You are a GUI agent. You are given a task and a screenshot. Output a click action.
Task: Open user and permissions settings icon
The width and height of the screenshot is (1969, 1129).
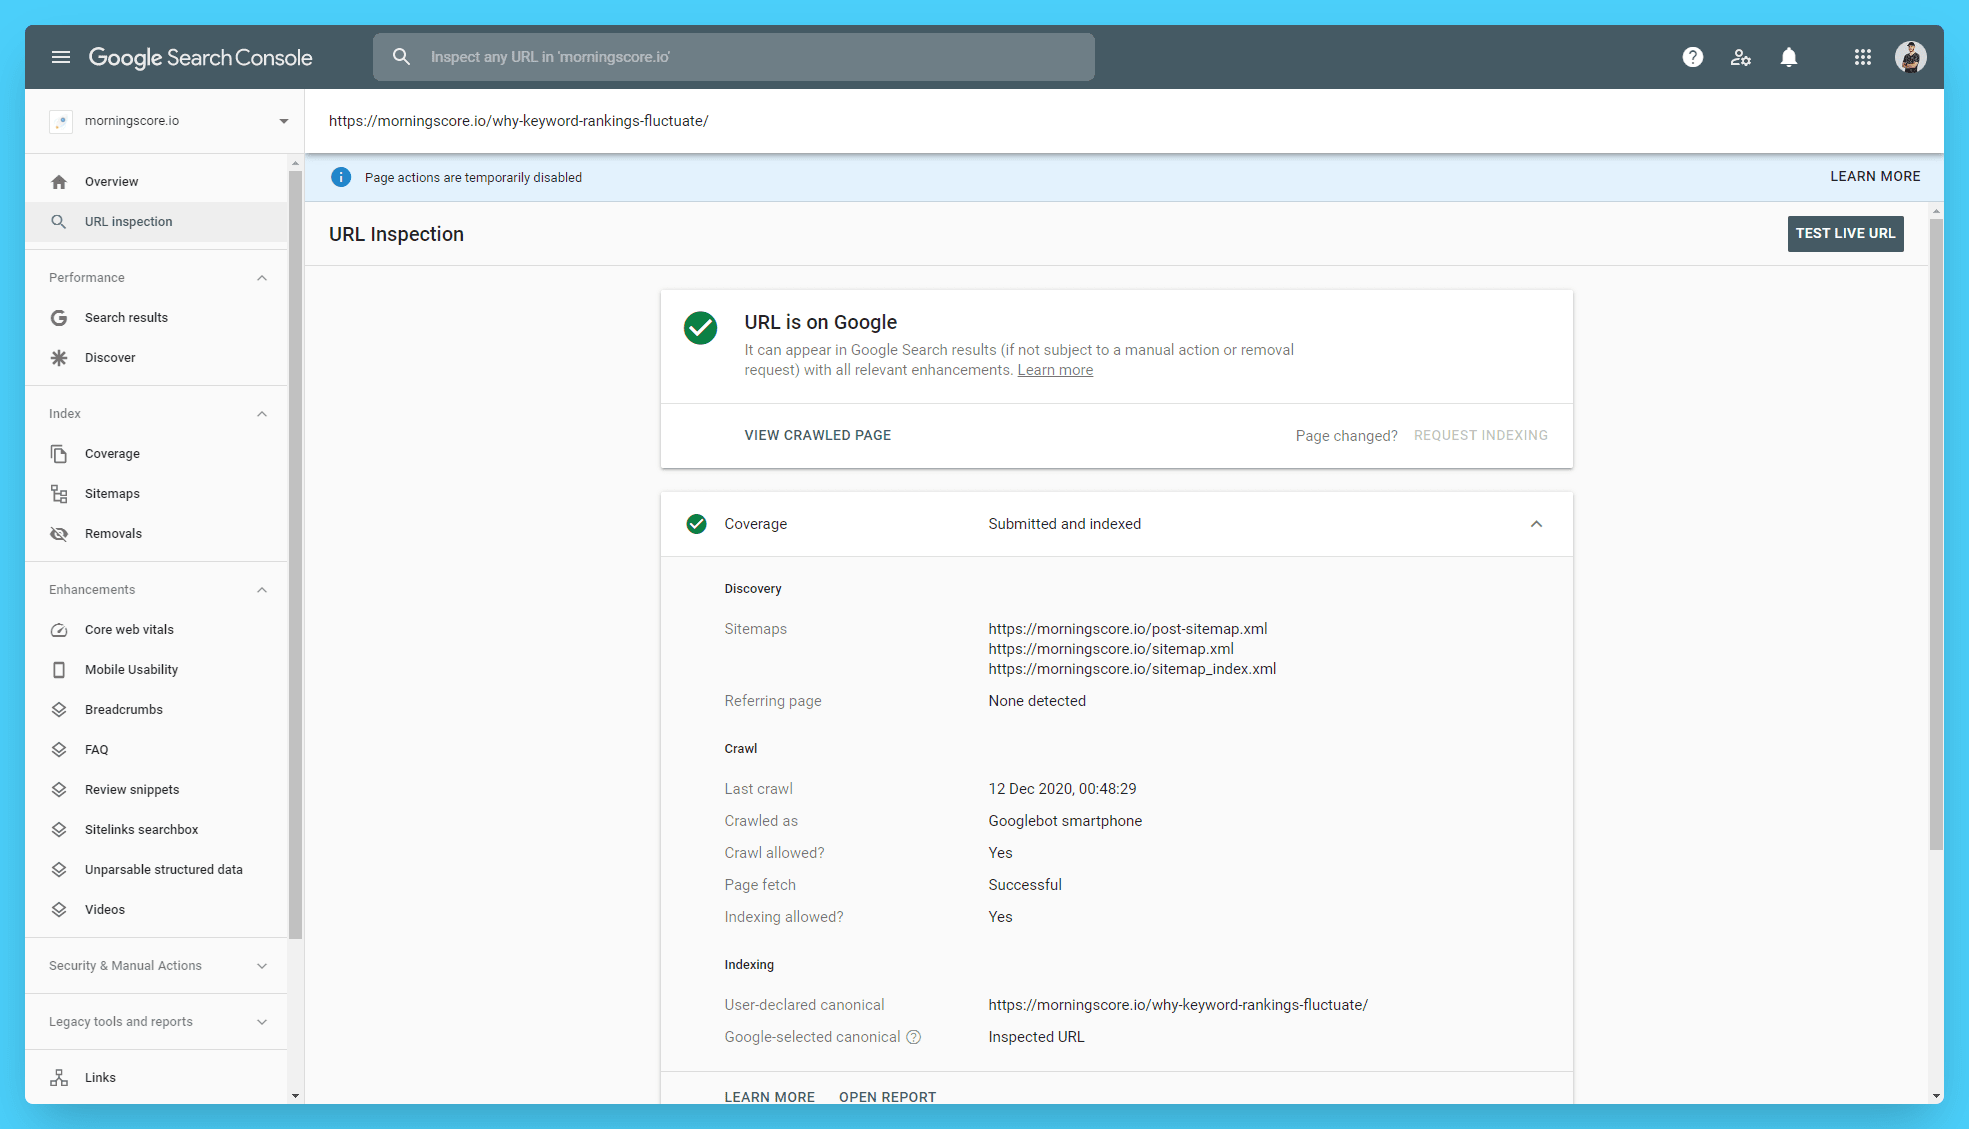point(1740,57)
